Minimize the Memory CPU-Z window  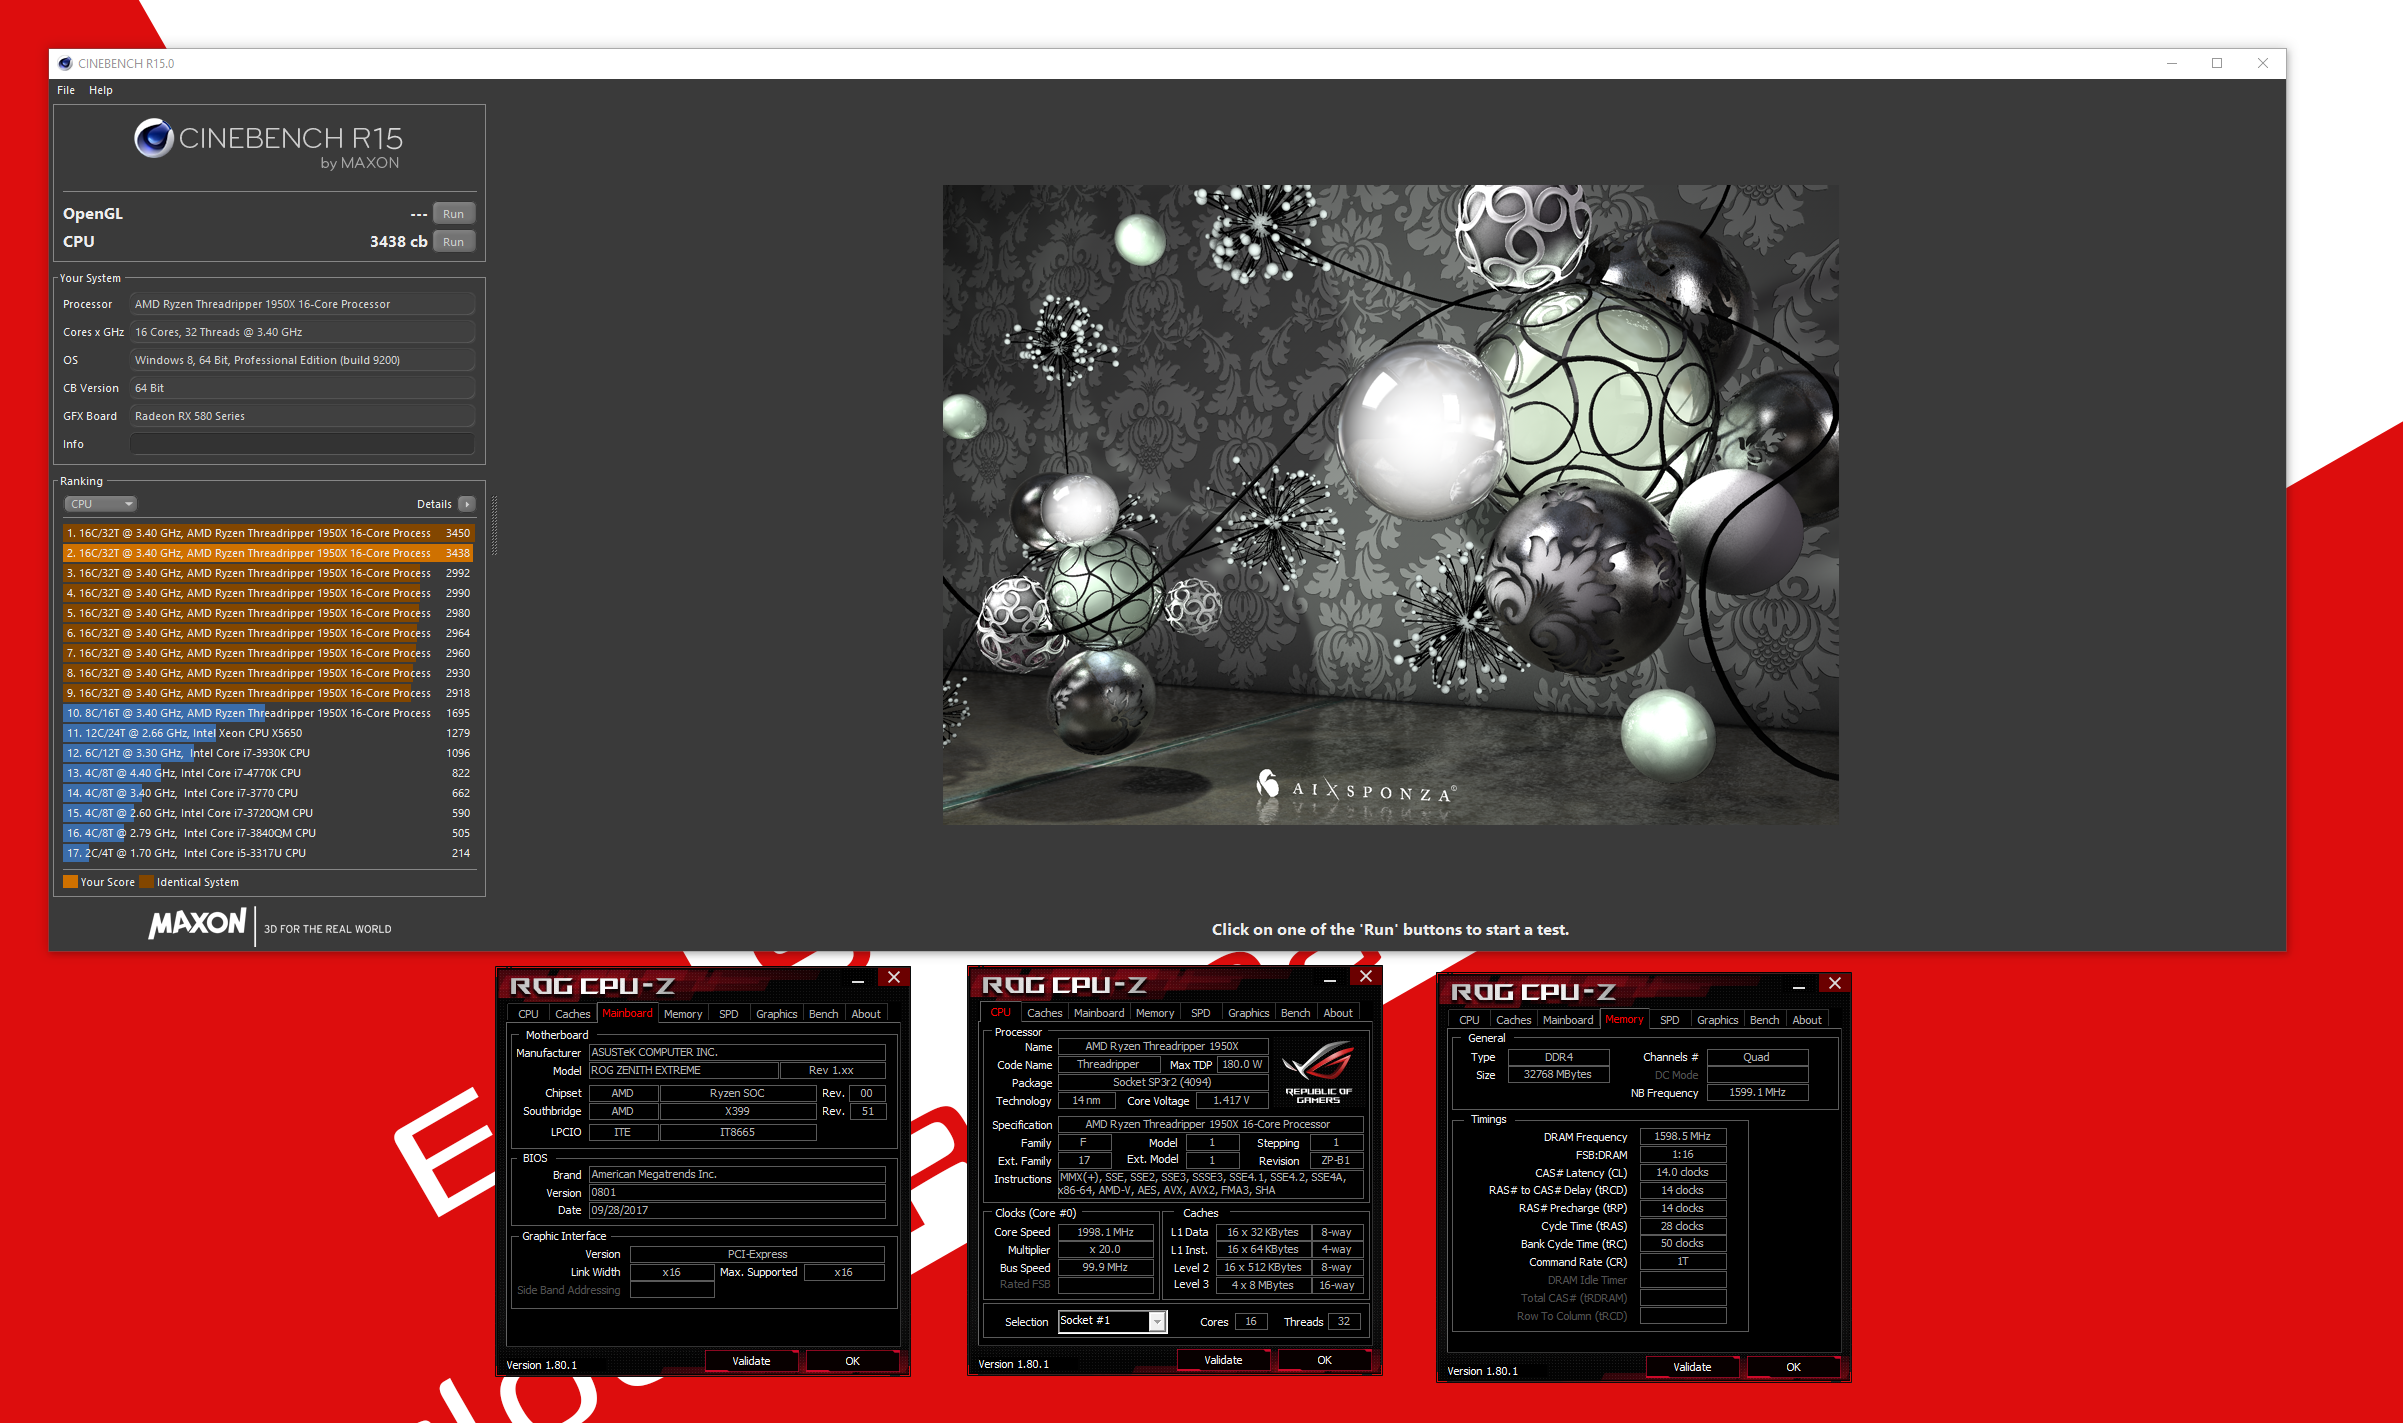[x=1799, y=986]
